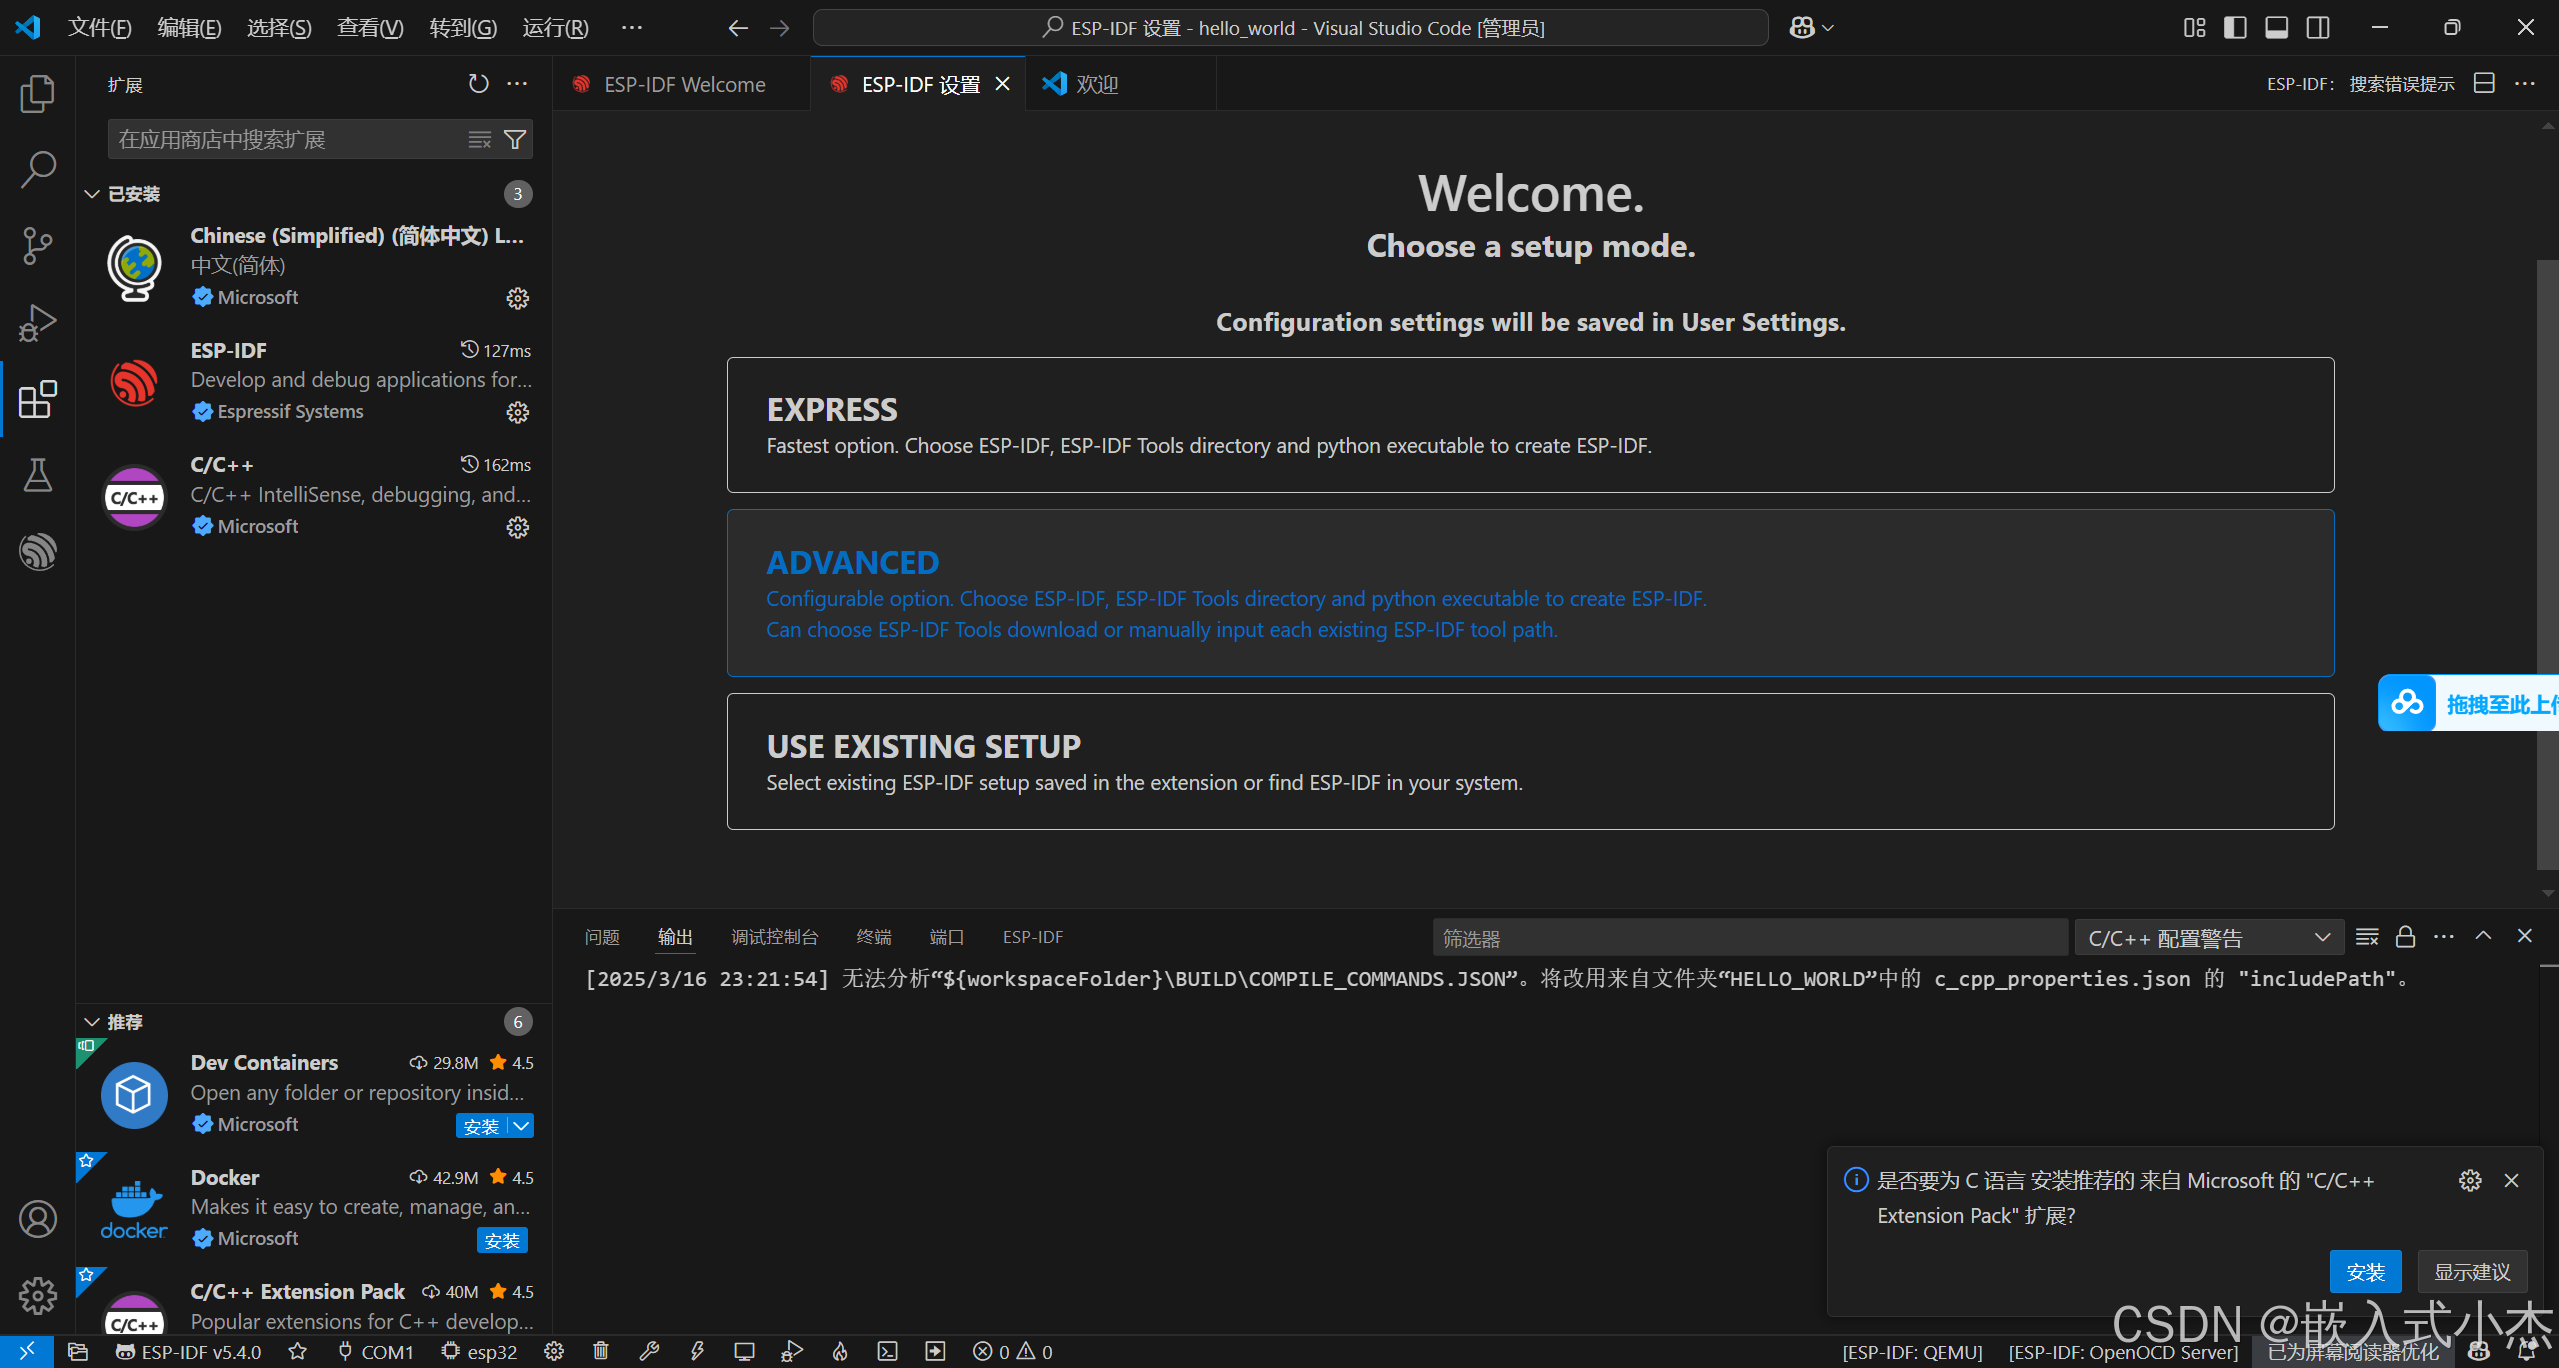Select the ADVANCED setup mode

[852, 562]
